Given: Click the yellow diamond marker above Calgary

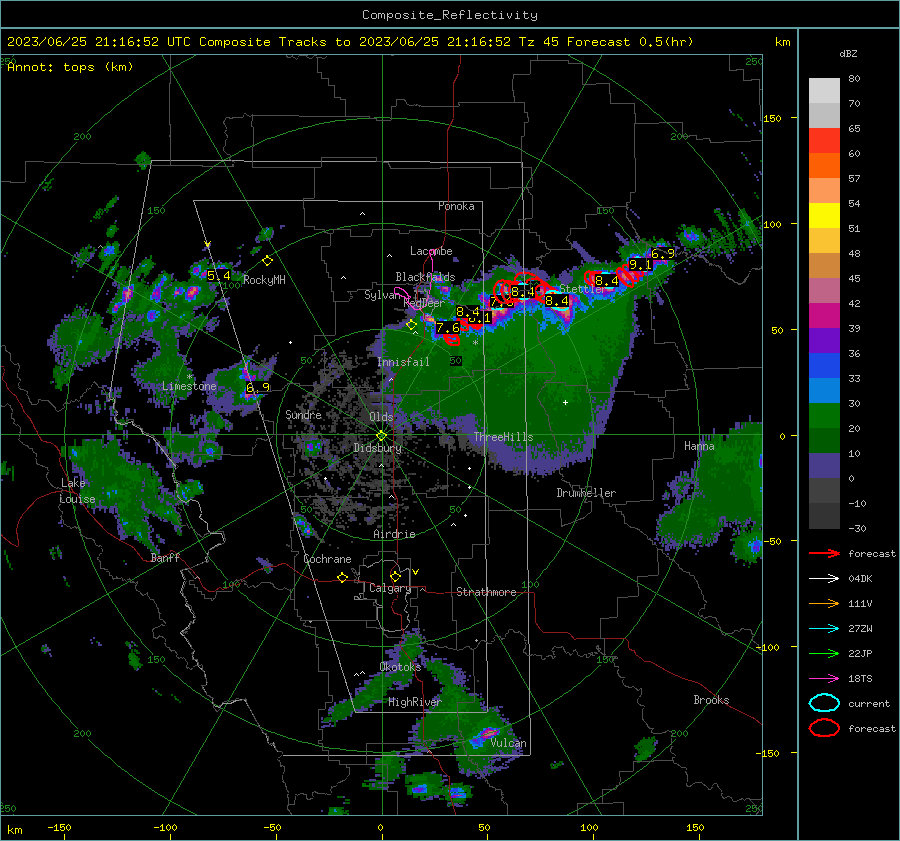Looking at the screenshot, I should pyautogui.click(x=395, y=576).
